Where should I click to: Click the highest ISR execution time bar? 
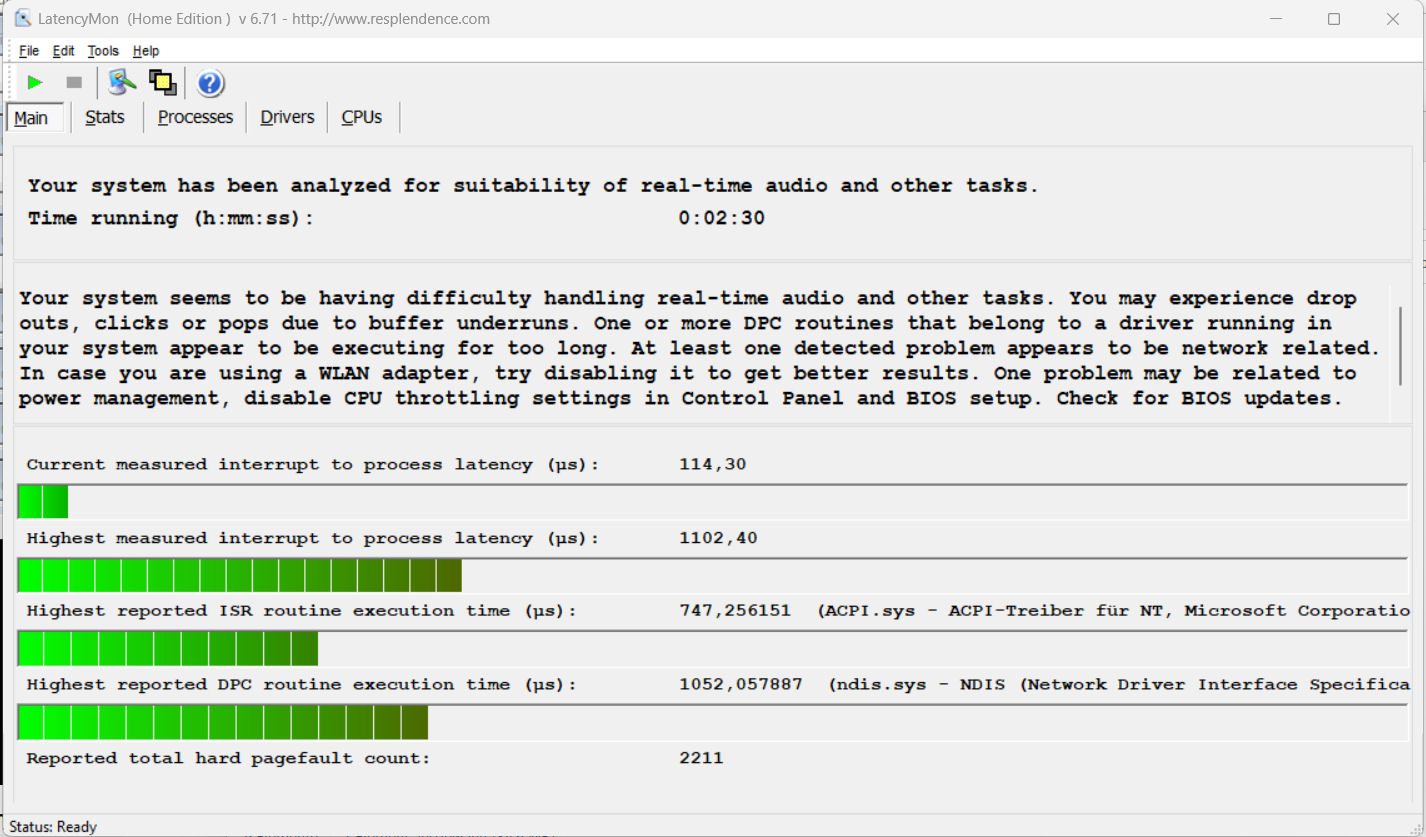coord(713,649)
